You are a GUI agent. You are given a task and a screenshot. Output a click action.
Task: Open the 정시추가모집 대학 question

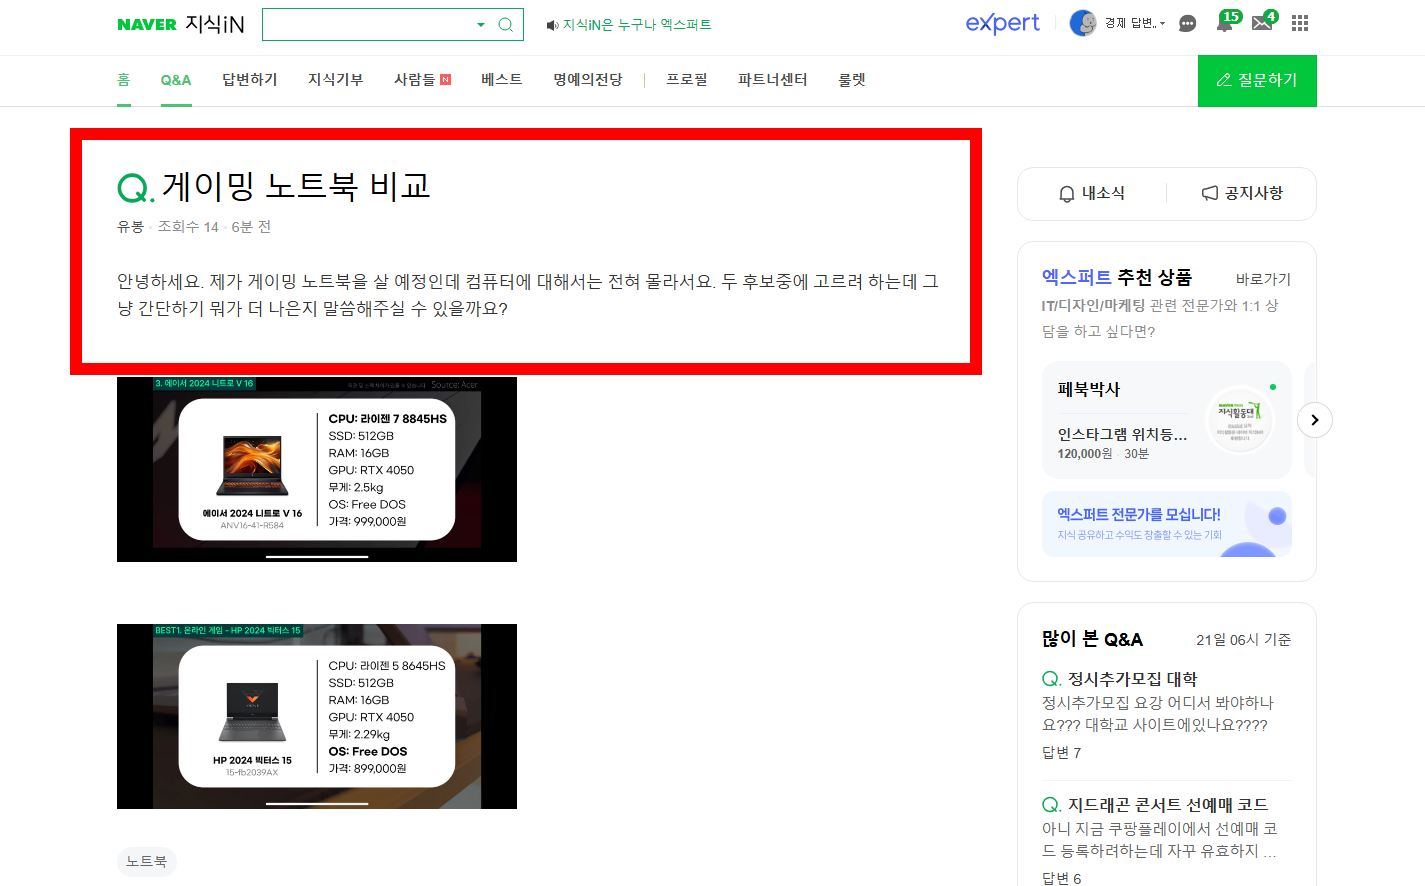(1132, 679)
